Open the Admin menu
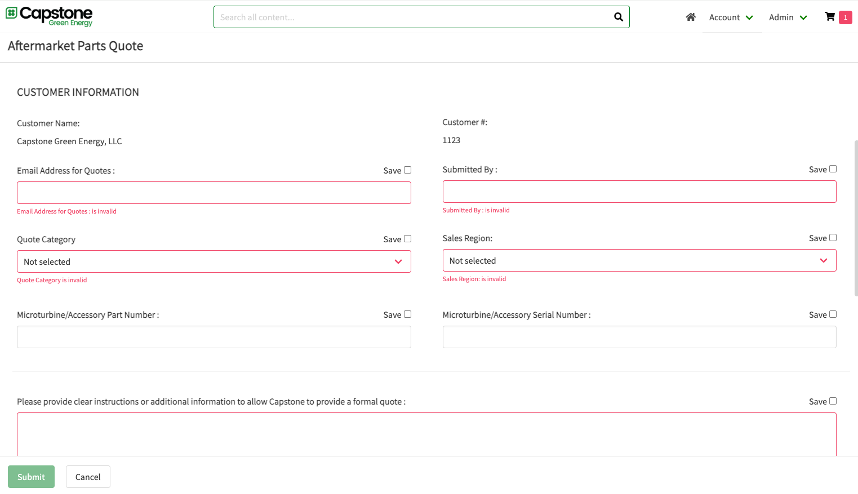The width and height of the screenshot is (858, 494). tap(788, 18)
